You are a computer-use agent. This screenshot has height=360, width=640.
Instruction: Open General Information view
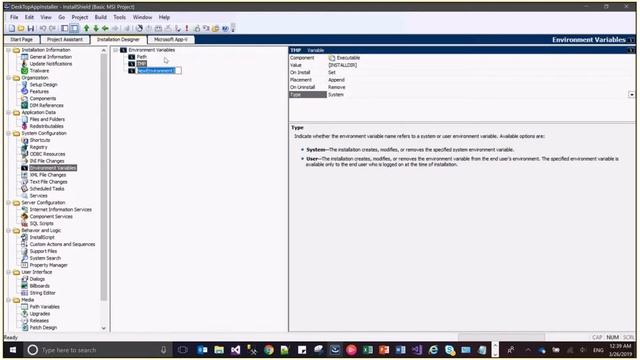[51, 57]
